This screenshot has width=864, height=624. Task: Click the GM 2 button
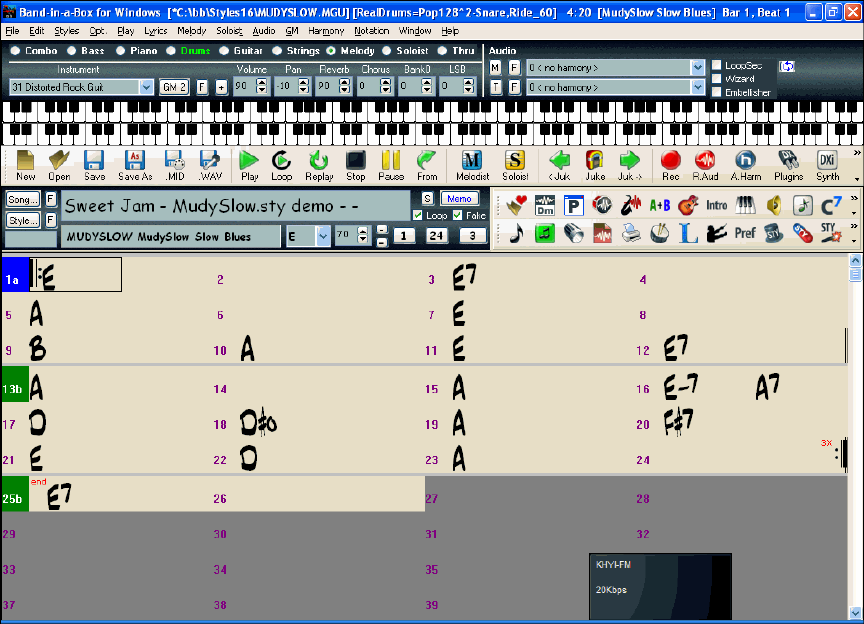[174, 87]
